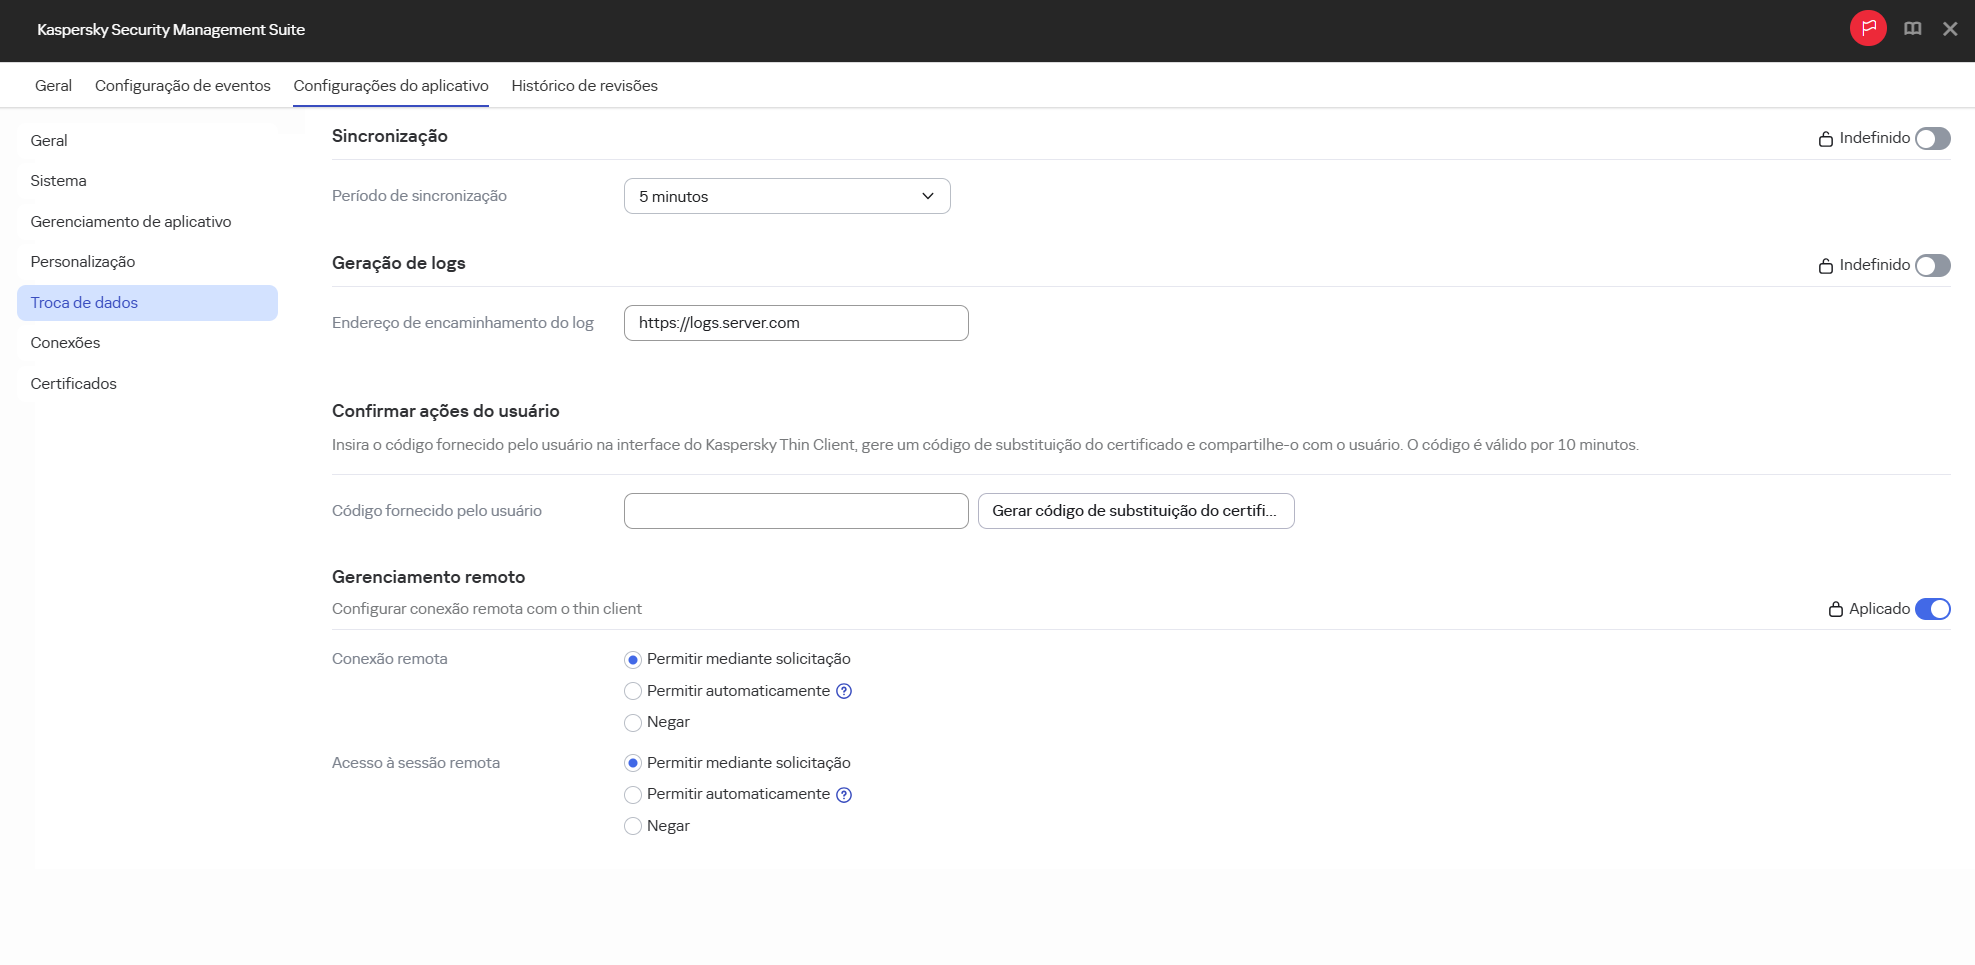Click help icon next to Permitir automaticamente under Conexão remota
The height and width of the screenshot is (965, 1975).
tap(844, 690)
